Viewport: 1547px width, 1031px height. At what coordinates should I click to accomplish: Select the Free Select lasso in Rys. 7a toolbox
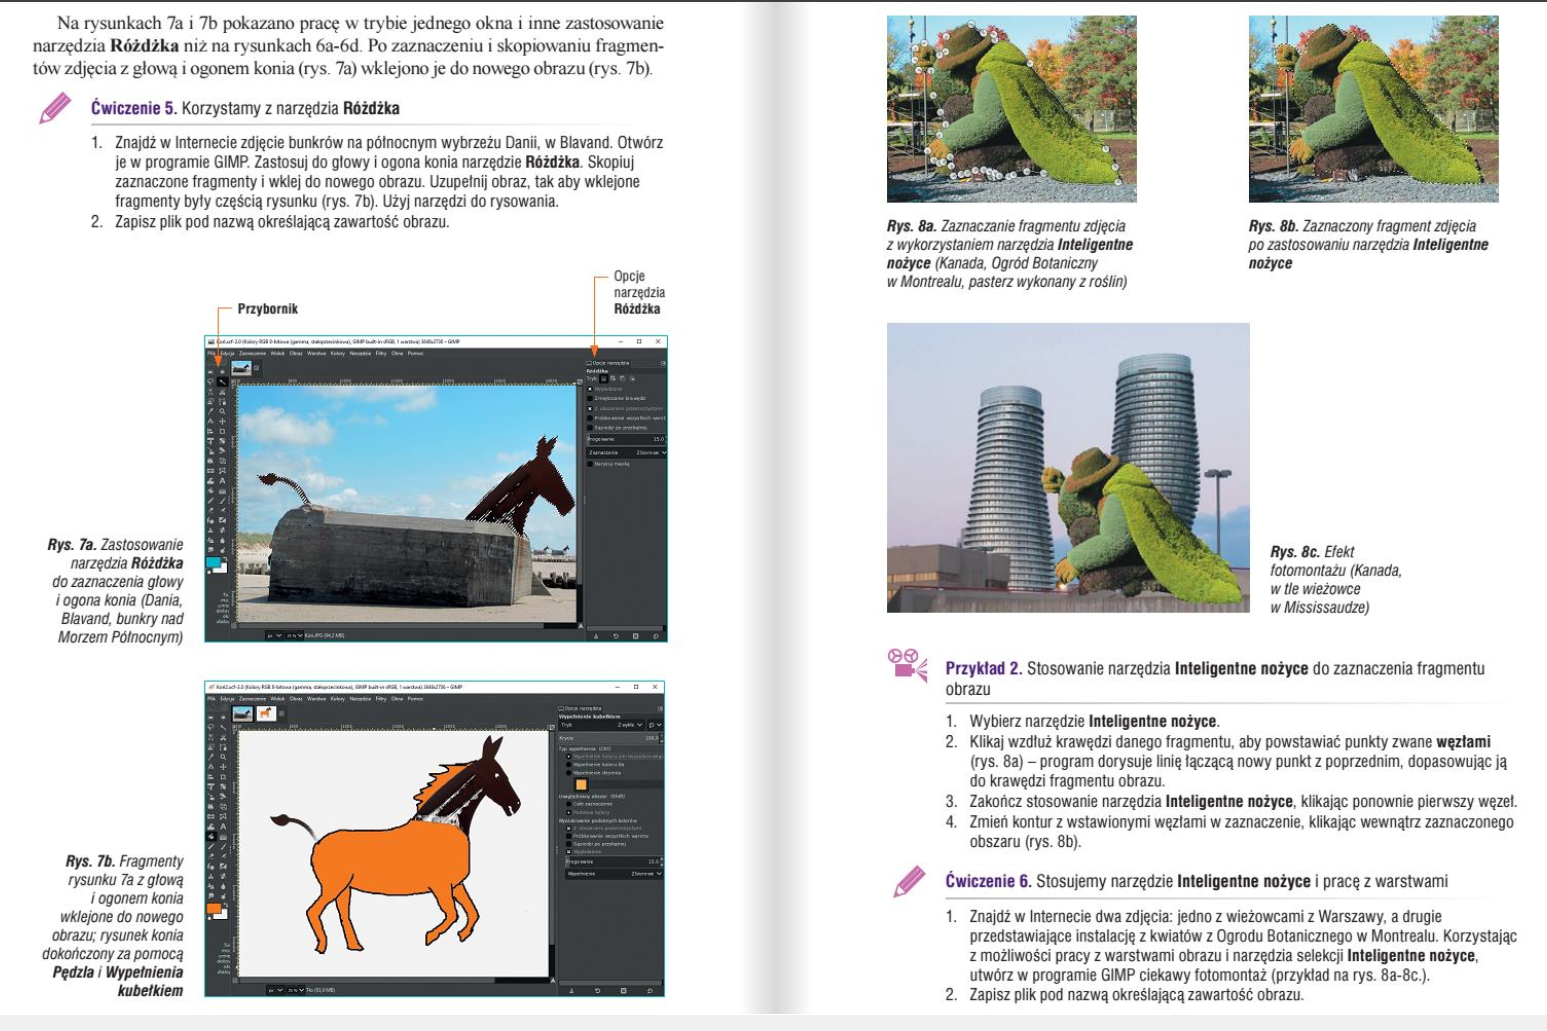coord(211,382)
